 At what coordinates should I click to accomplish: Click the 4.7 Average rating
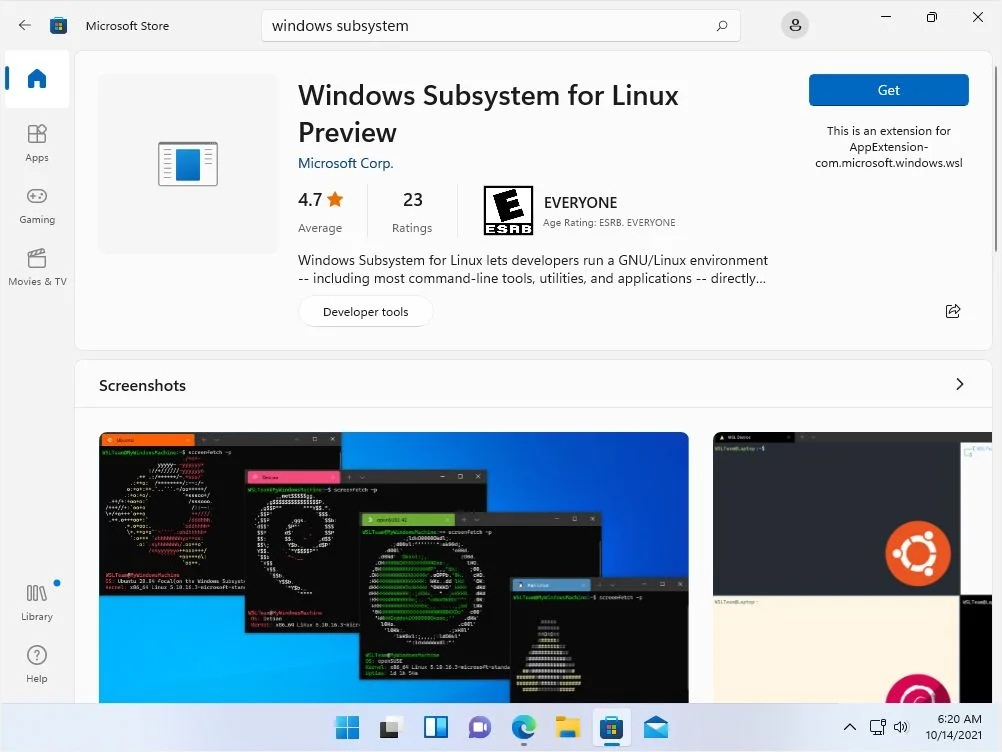pos(320,211)
